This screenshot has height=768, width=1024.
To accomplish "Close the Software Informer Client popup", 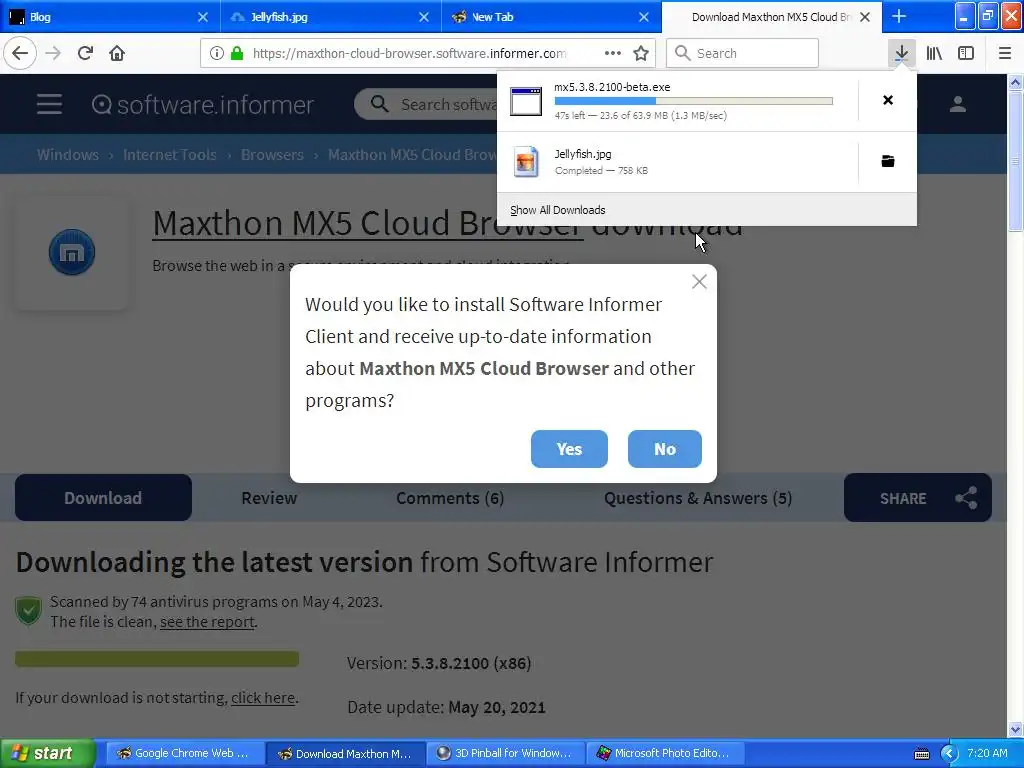I will (x=699, y=281).
